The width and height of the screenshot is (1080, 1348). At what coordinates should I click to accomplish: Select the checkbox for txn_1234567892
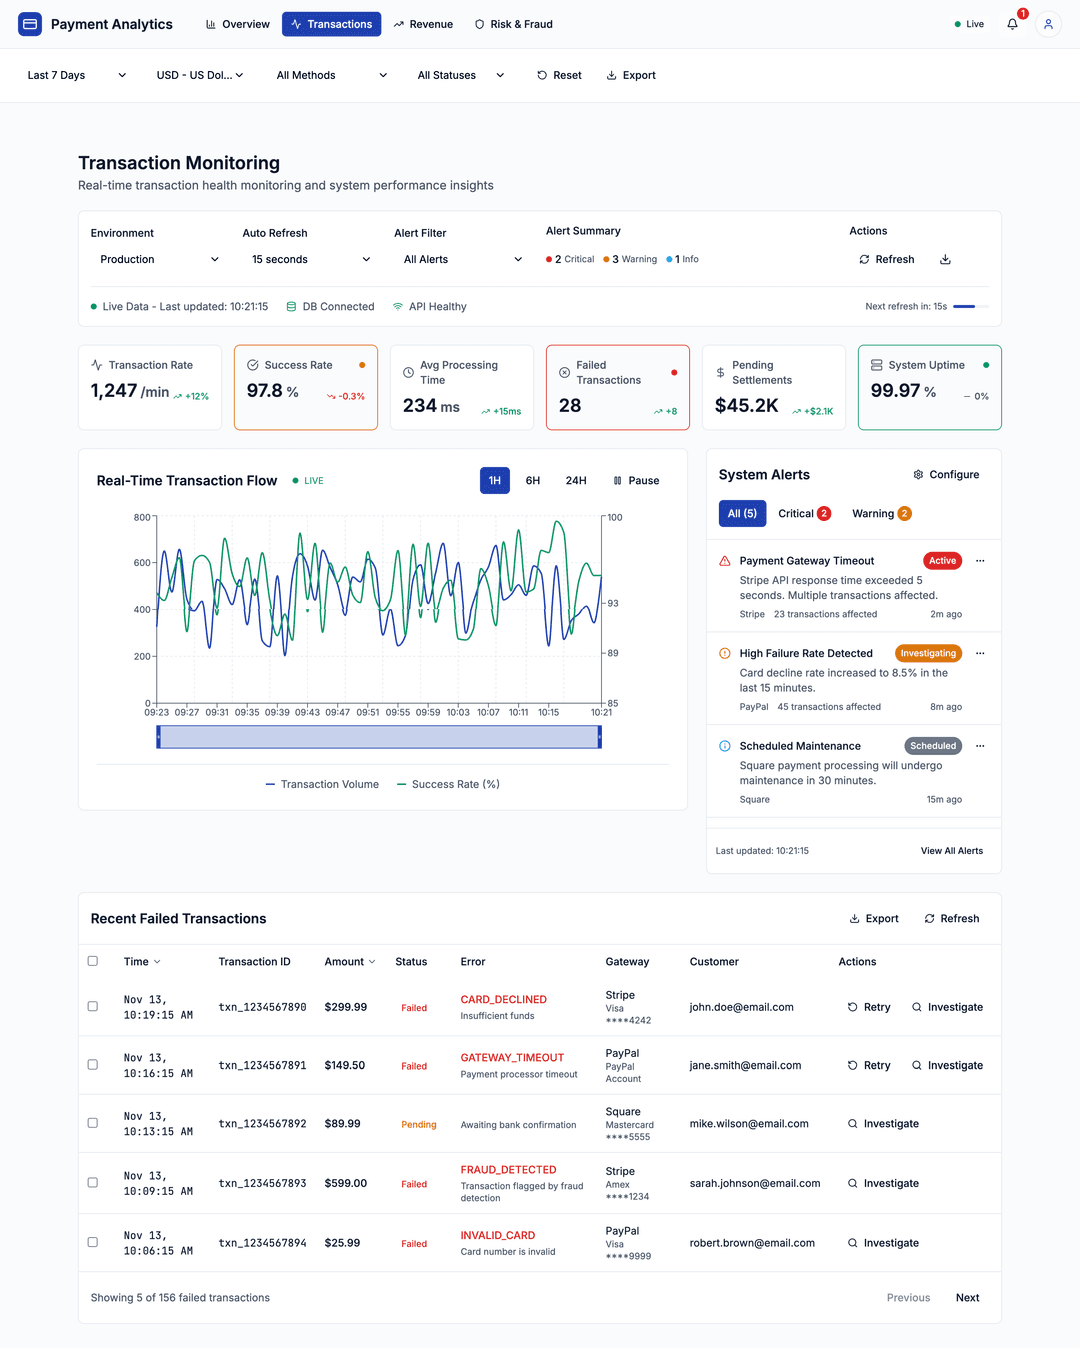pyautogui.click(x=92, y=1123)
